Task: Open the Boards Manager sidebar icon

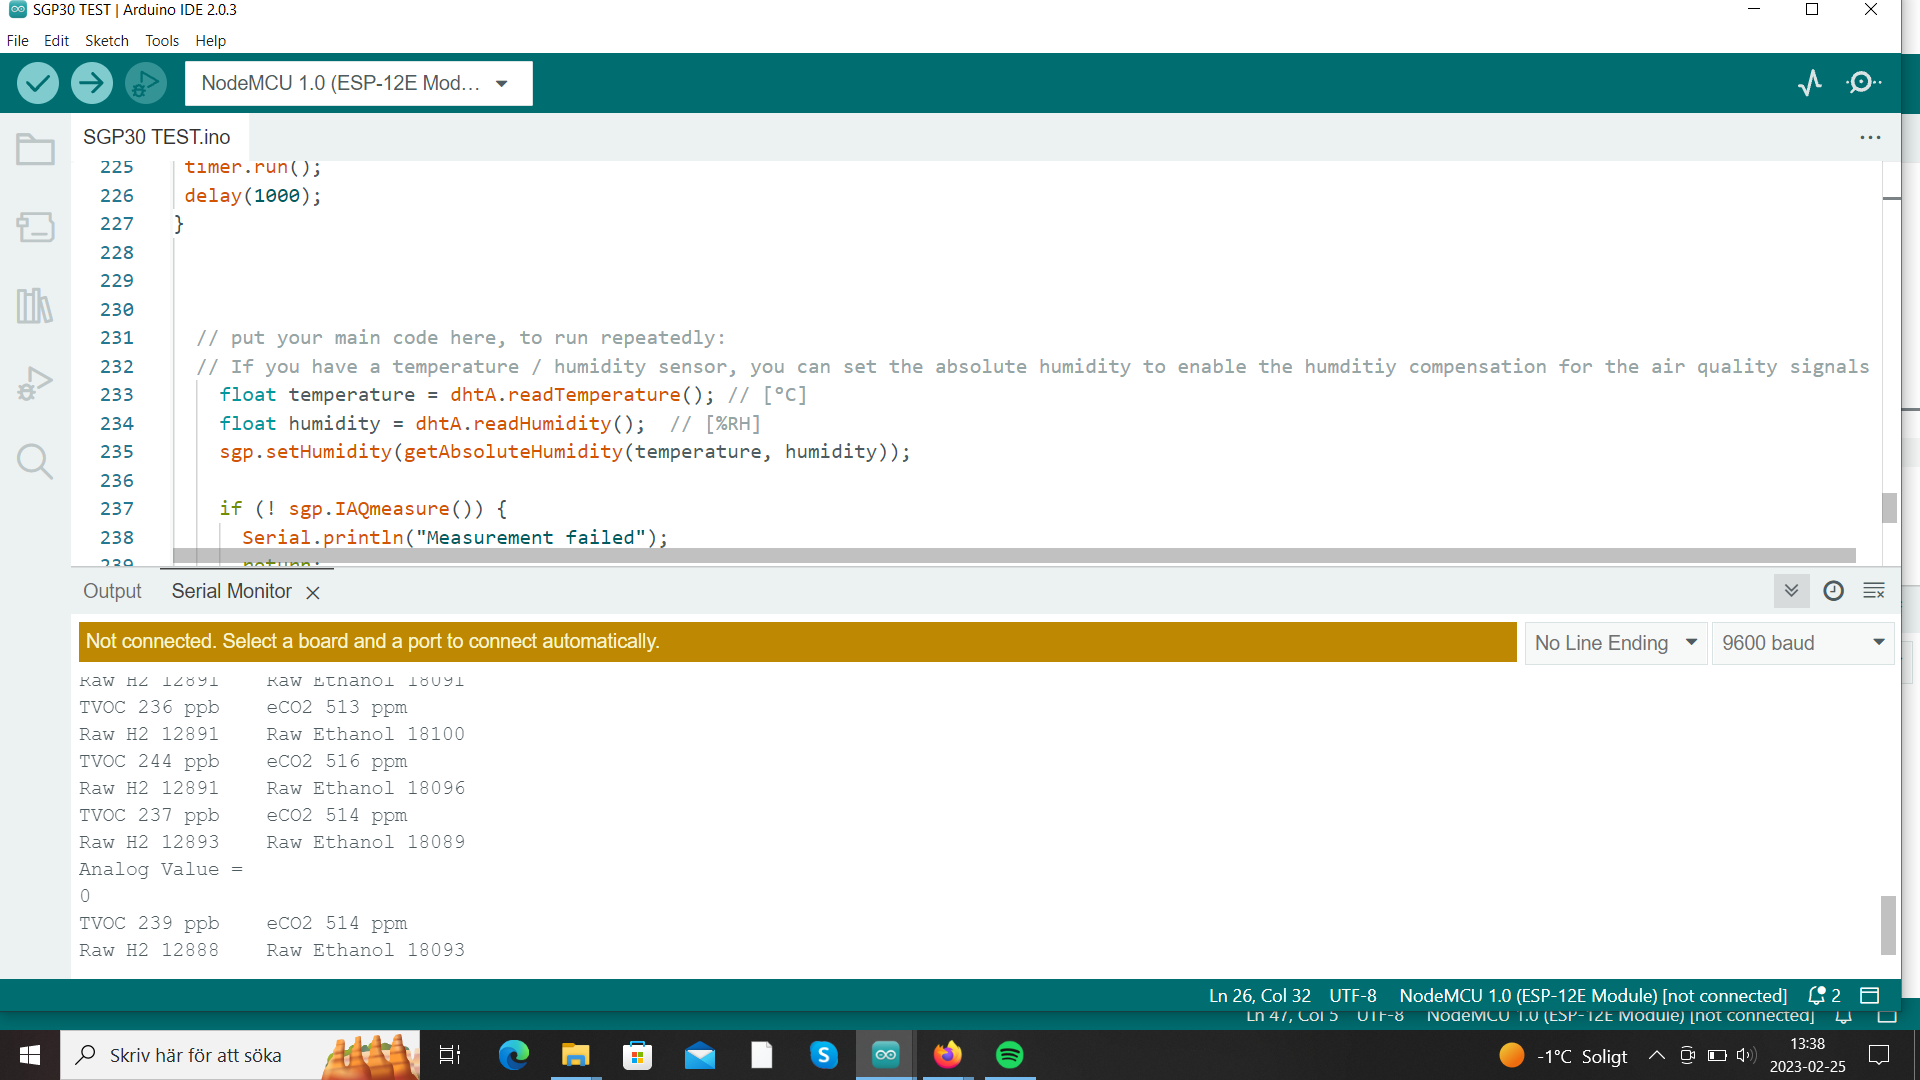Action: 35,227
